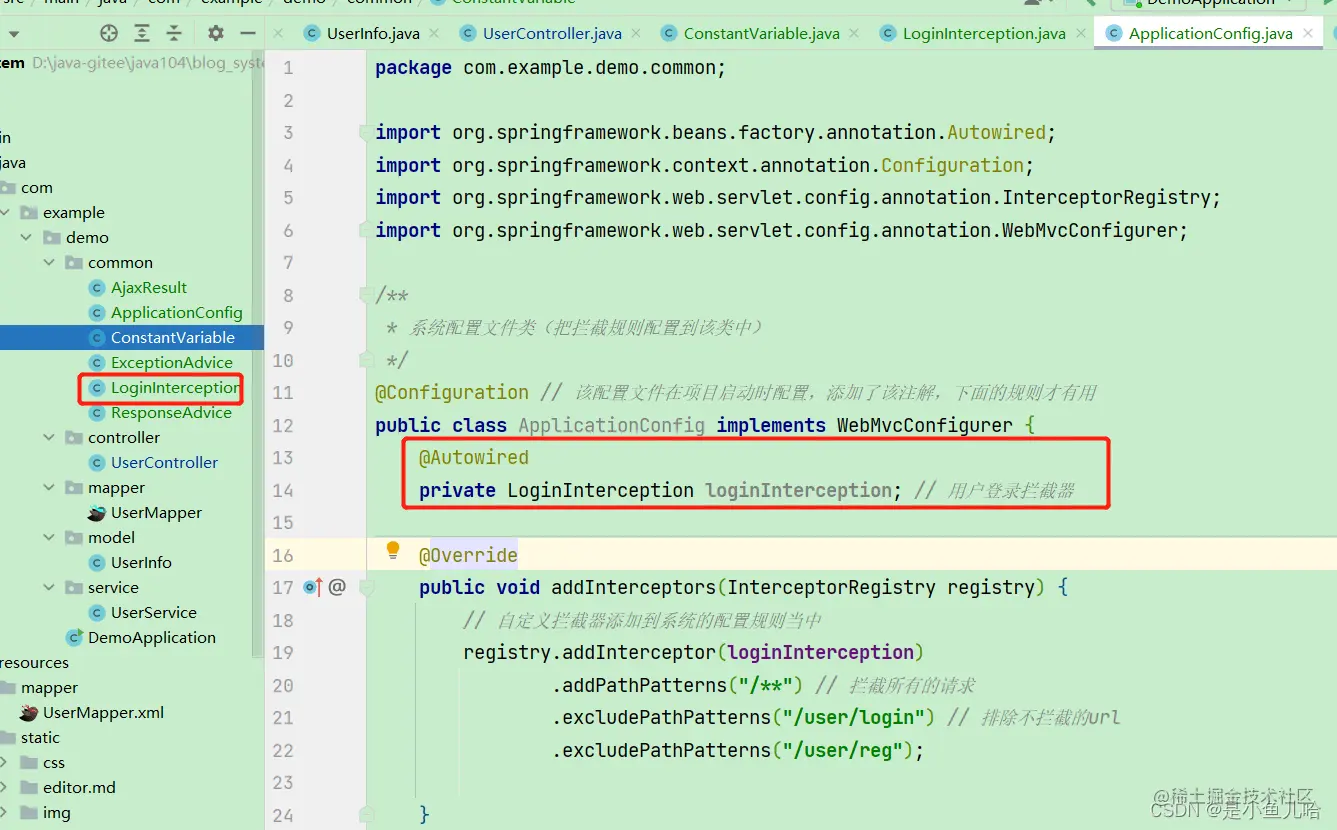Click the Collapse All icon in project panel
Screen dimensions: 1337x830
point(174,33)
